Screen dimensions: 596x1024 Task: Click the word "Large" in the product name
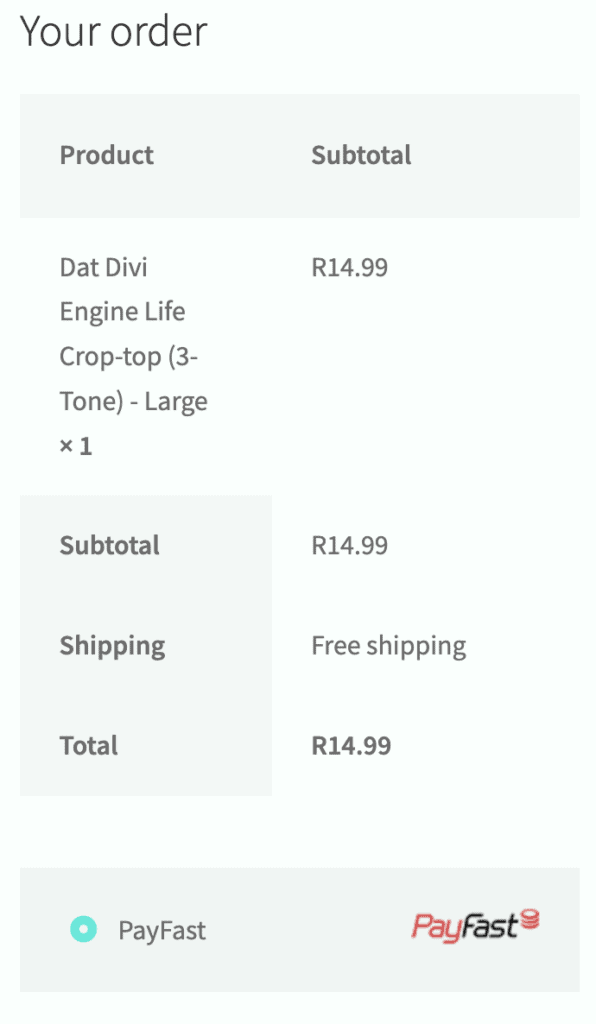[176, 402]
